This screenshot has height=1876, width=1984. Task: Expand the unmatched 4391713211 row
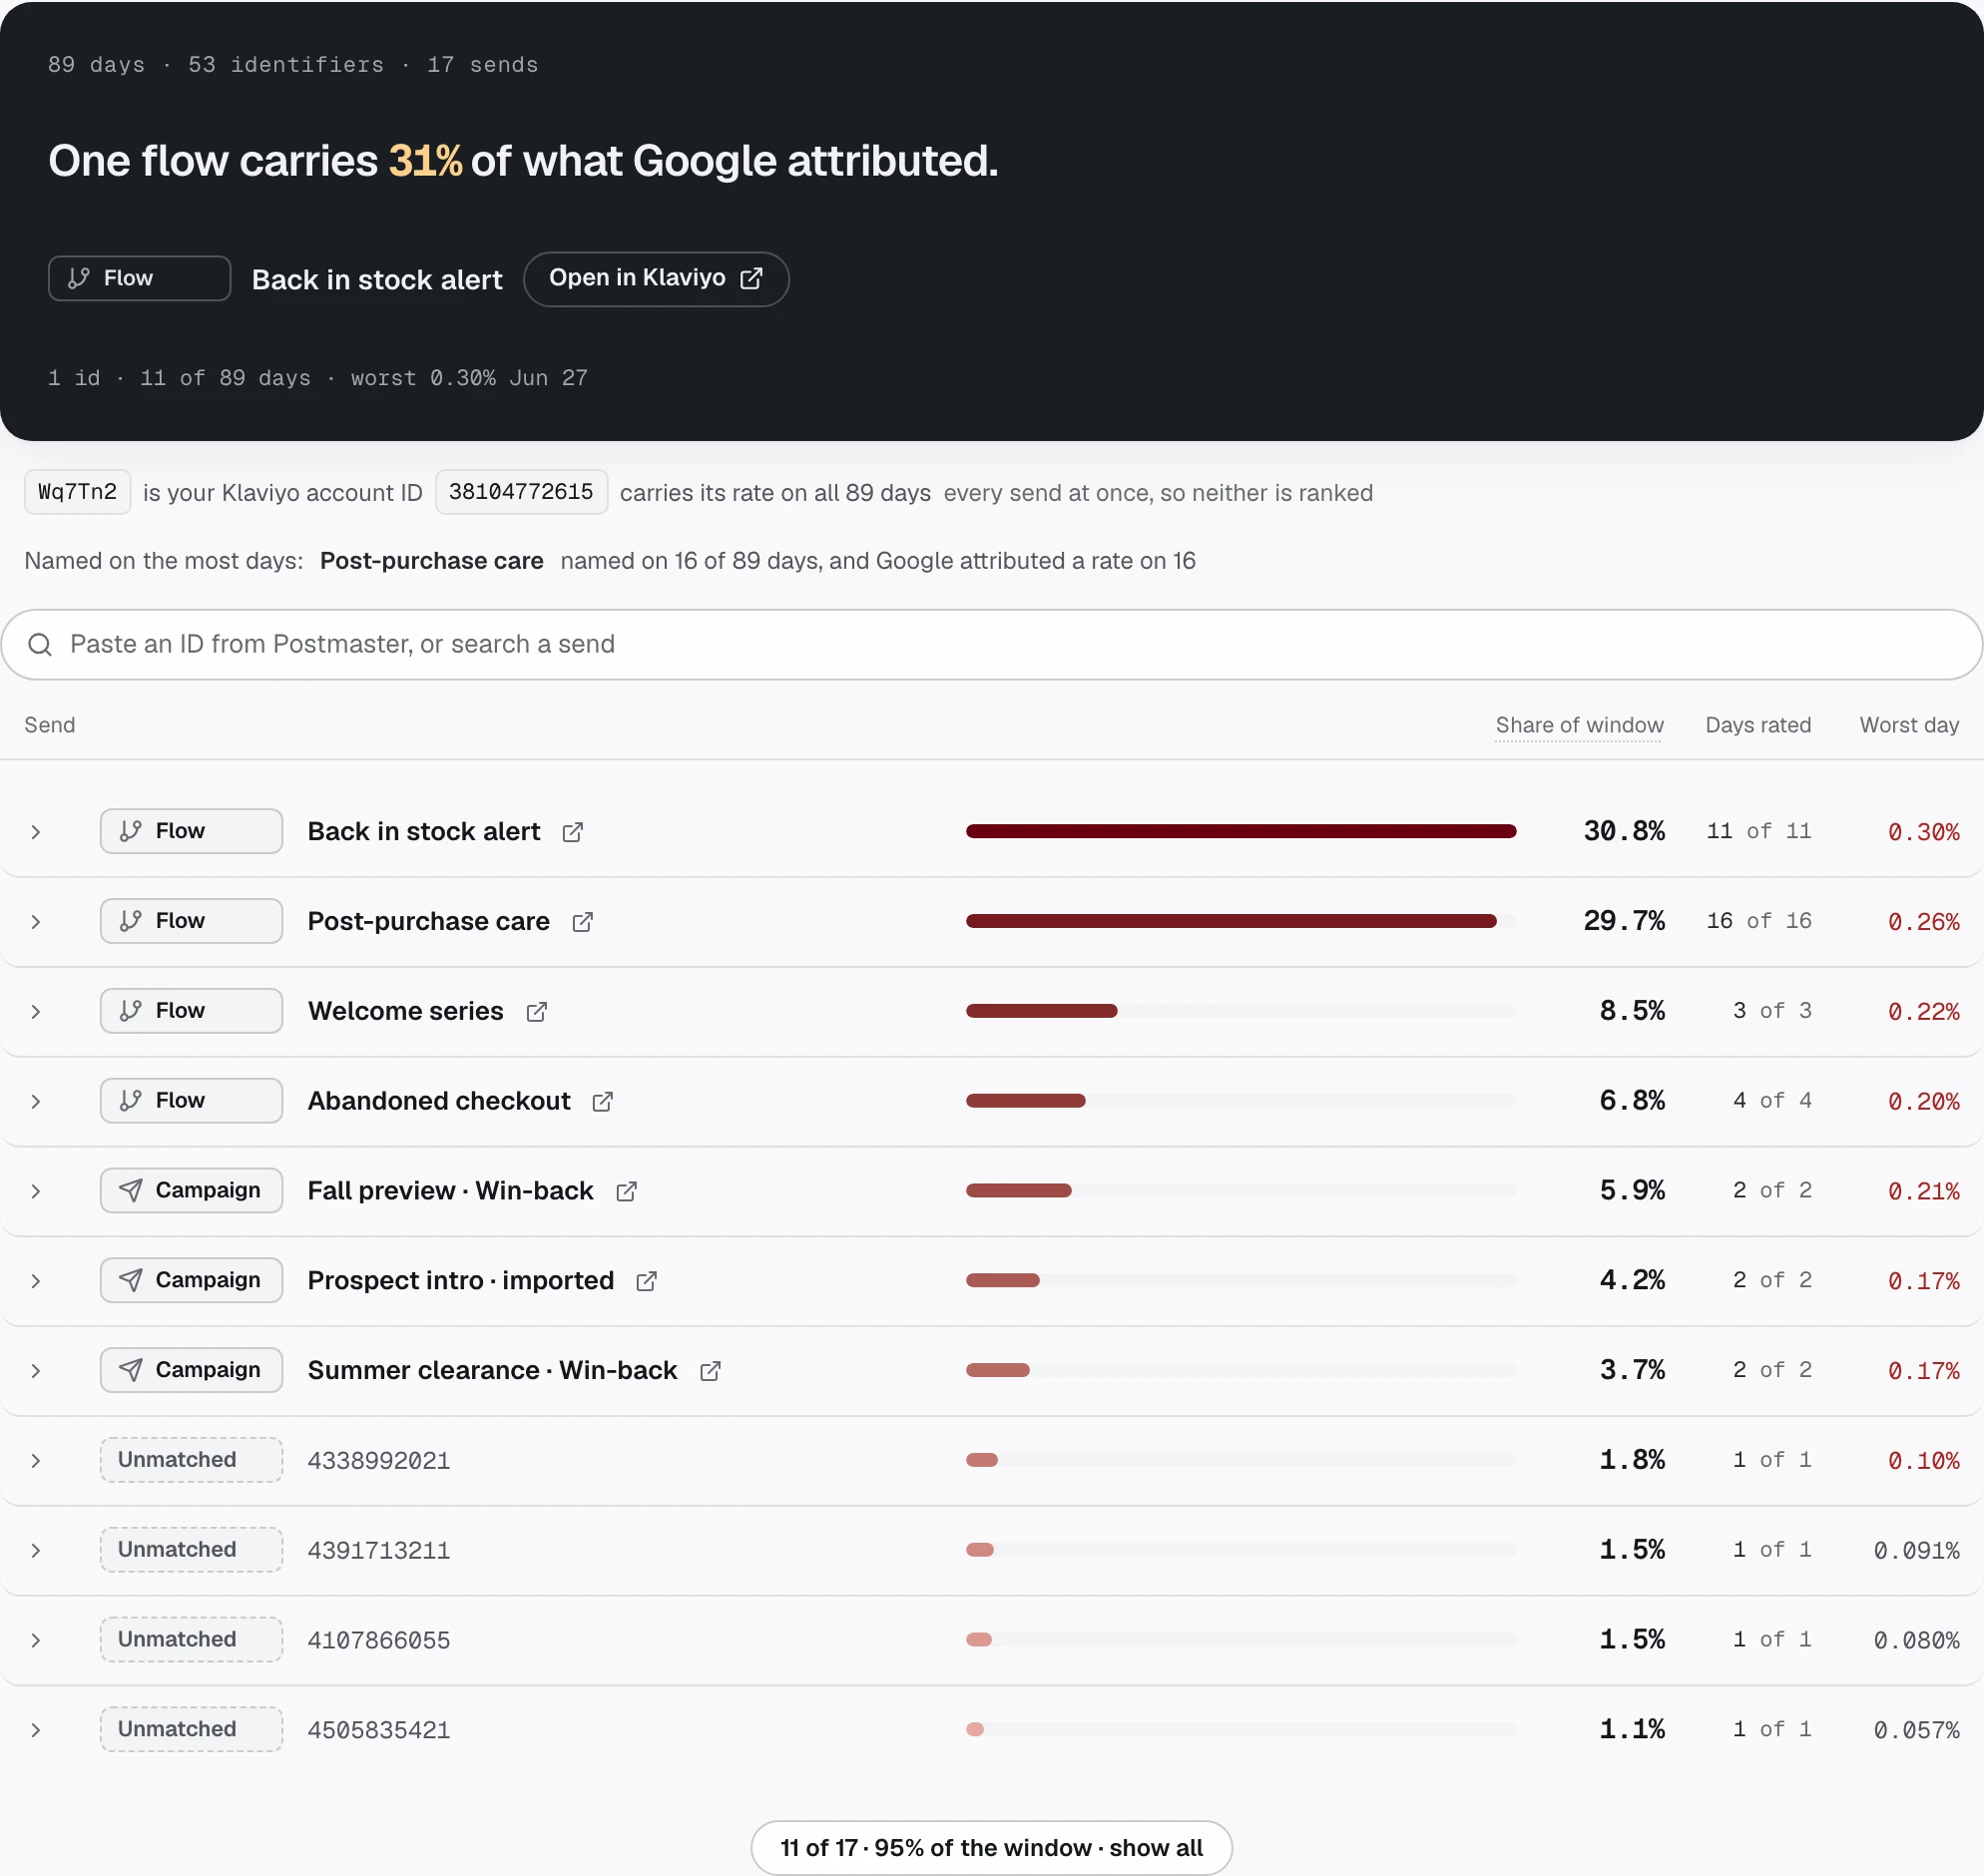coord(36,1550)
